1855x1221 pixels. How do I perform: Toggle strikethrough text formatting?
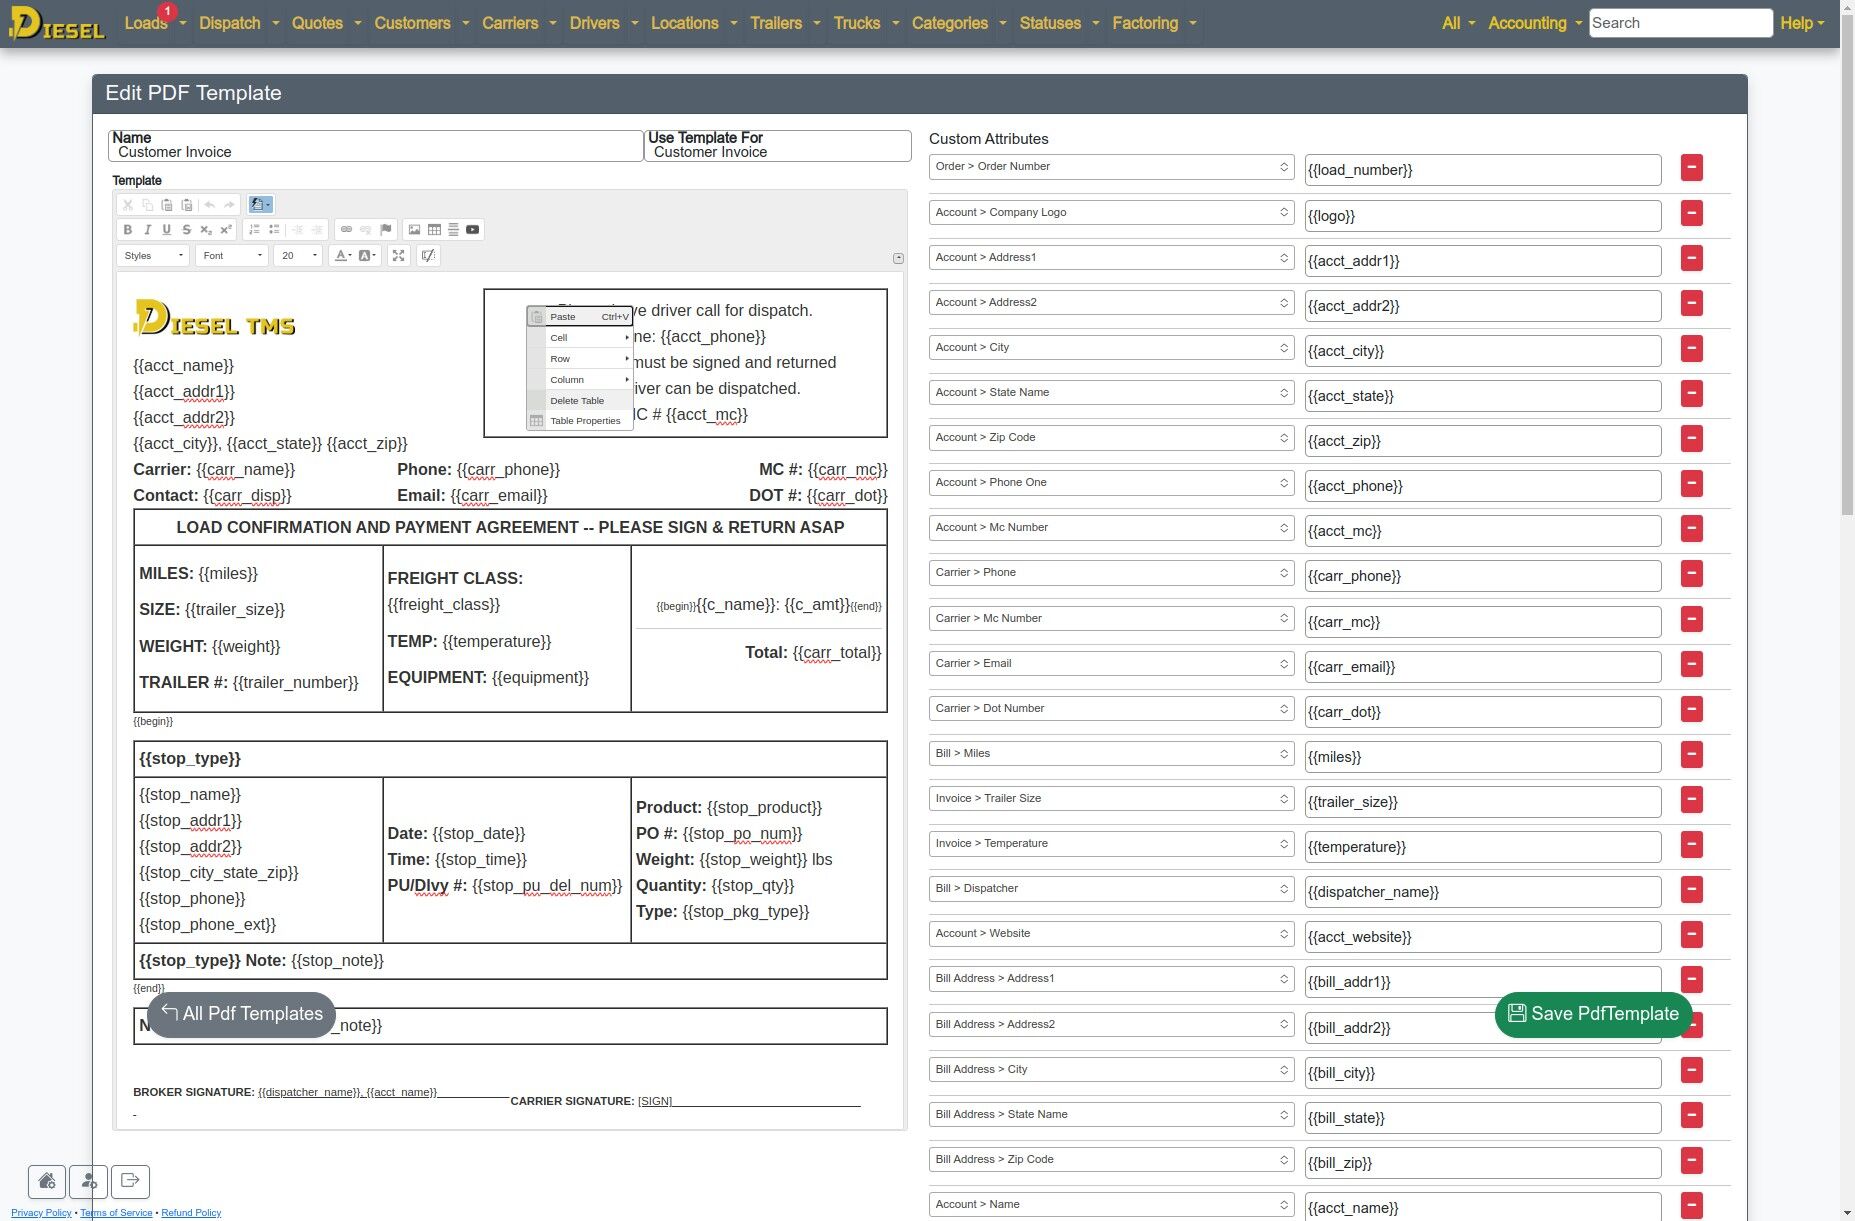(x=186, y=230)
